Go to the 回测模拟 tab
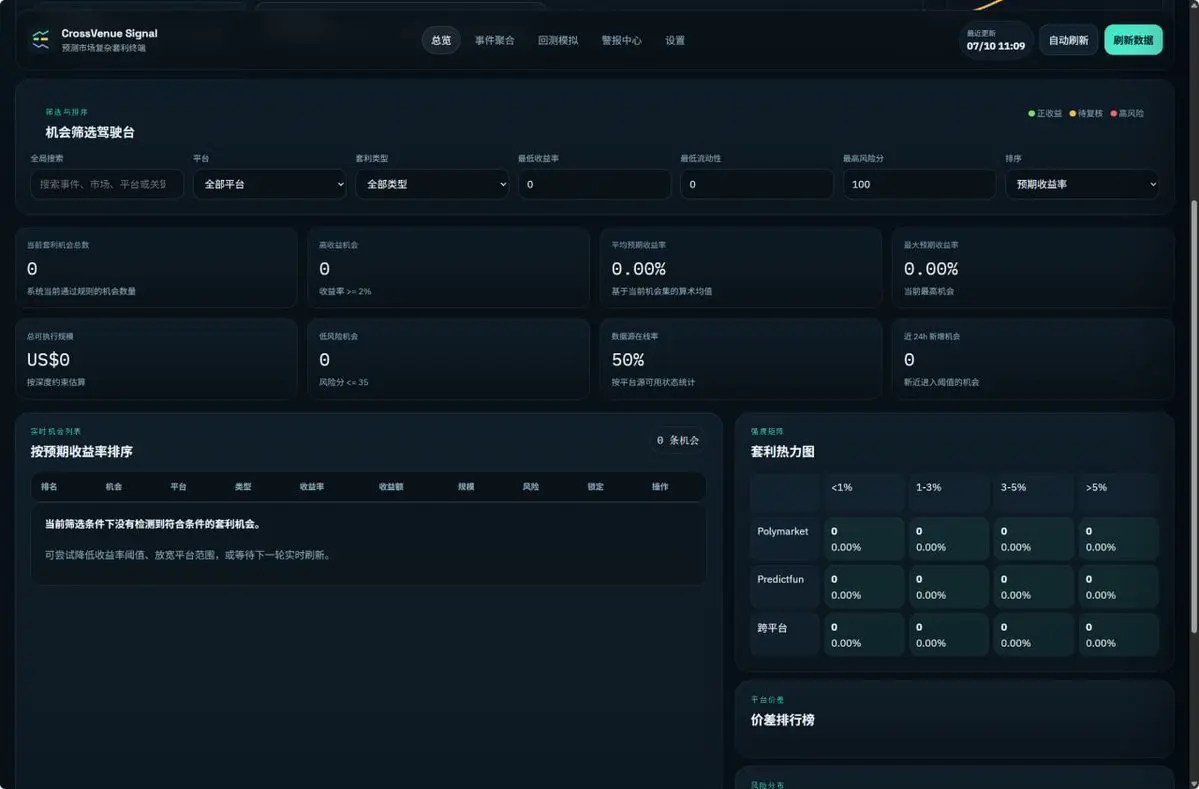Image resolution: width=1199 pixels, height=789 pixels. tap(558, 41)
